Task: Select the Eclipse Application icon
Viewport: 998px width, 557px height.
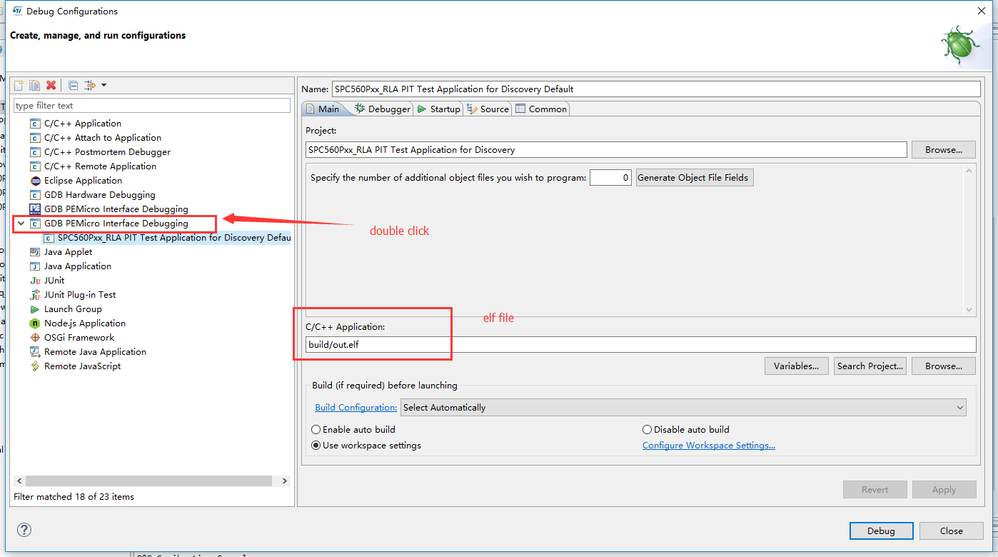Action: click(x=35, y=181)
